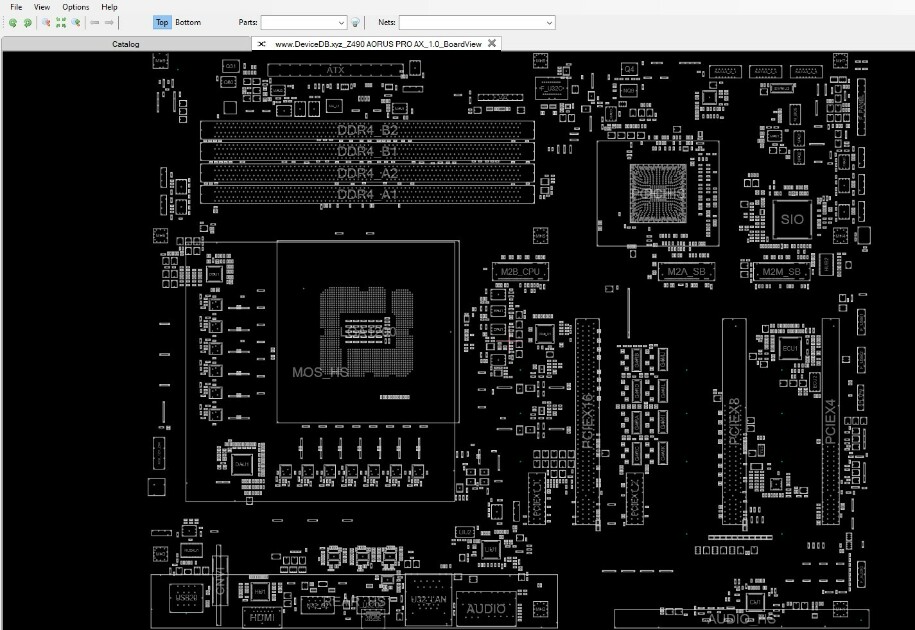Click the zoom to fit icon
The width and height of the screenshot is (915, 630).
coord(61,23)
